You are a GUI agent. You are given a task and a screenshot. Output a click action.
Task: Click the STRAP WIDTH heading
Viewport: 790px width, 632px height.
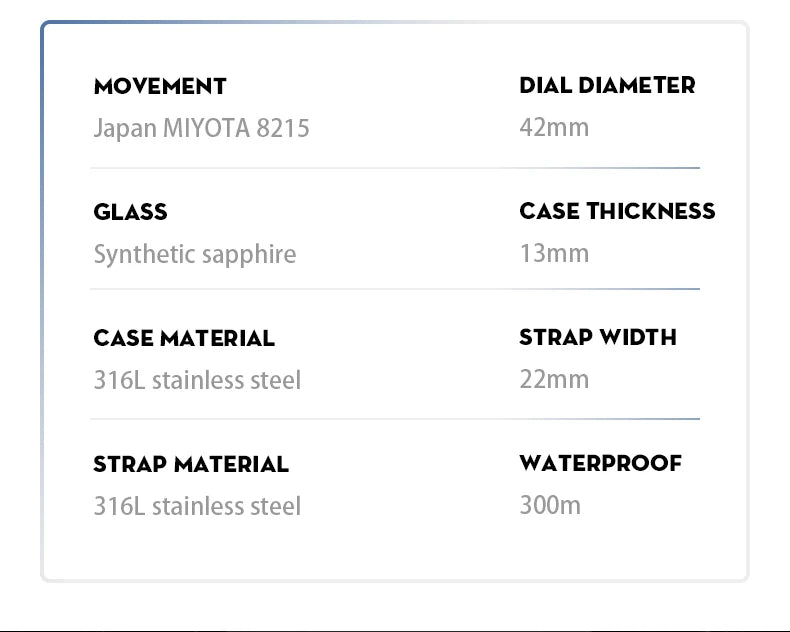click(x=598, y=337)
